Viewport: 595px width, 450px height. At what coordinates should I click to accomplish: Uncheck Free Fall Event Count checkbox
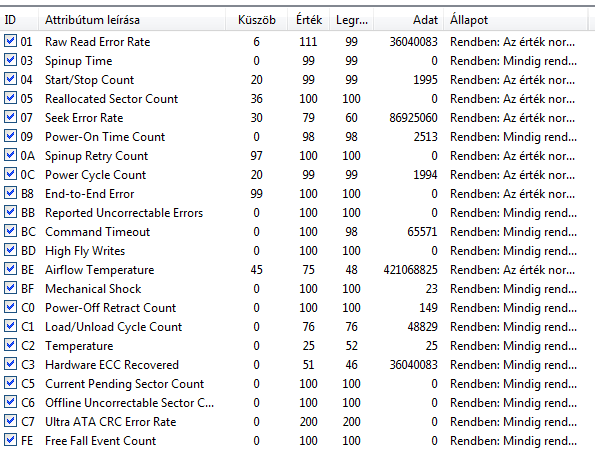(10, 439)
